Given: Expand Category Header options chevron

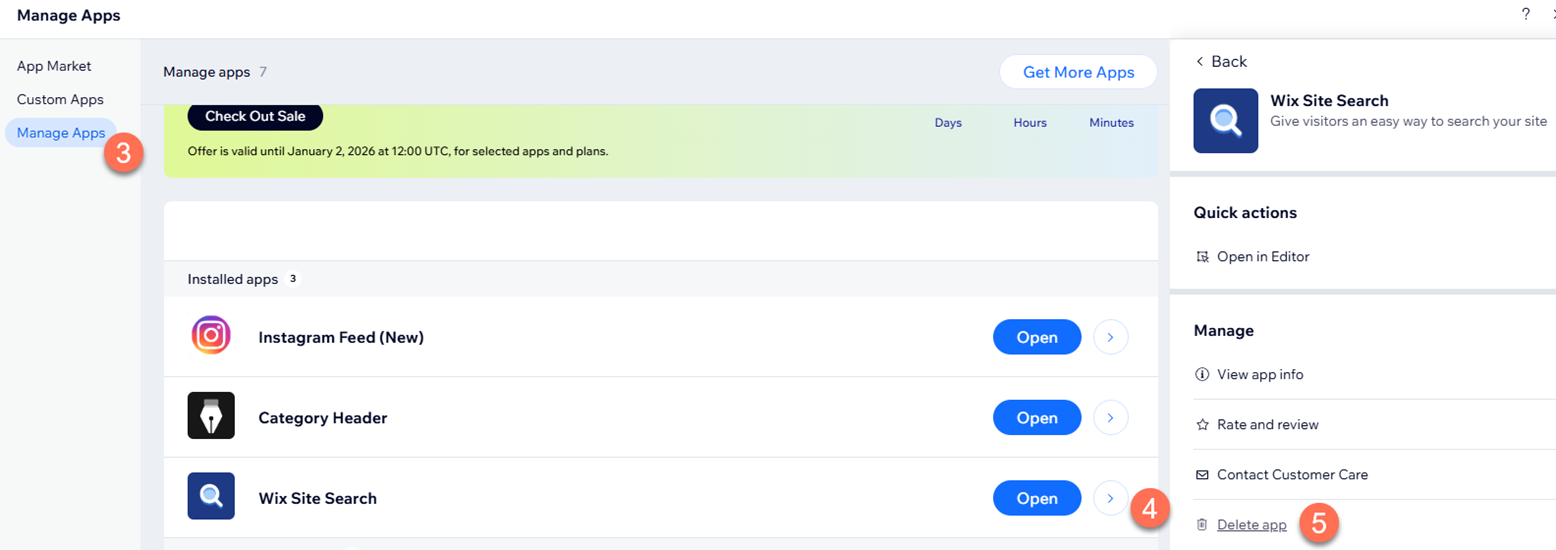Looking at the screenshot, I should [x=1111, y=417].
